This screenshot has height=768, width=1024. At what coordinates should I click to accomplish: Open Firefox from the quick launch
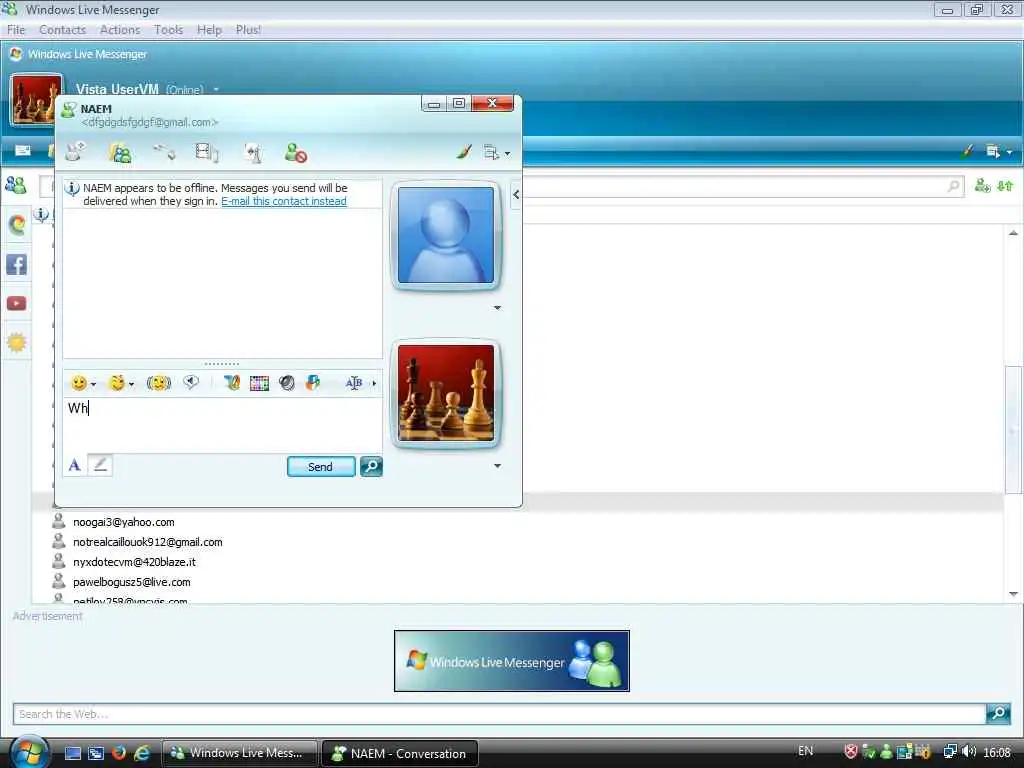119,753
